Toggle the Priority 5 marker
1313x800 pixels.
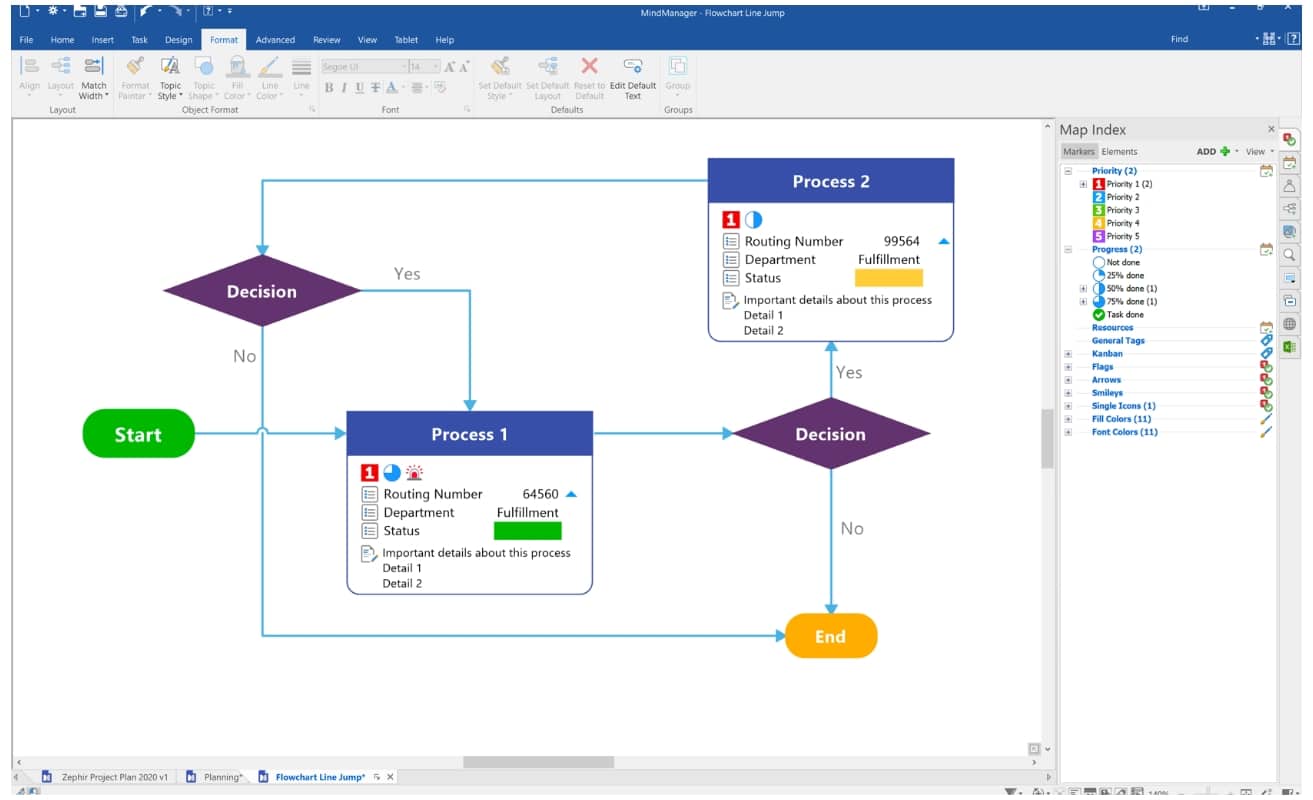1098,236
